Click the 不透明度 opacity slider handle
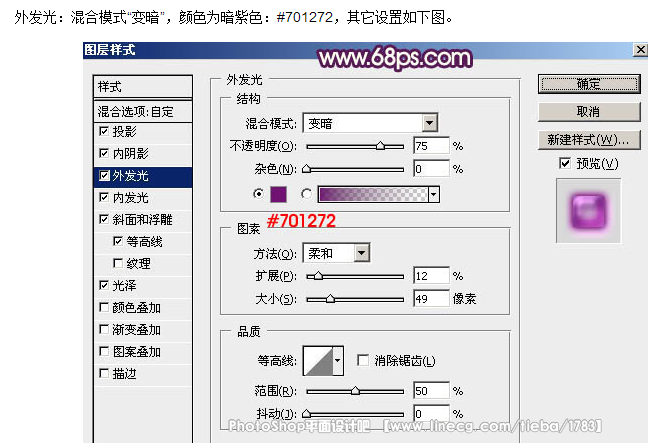This screenshot has height=443, width=652. [x=380, y=146]
